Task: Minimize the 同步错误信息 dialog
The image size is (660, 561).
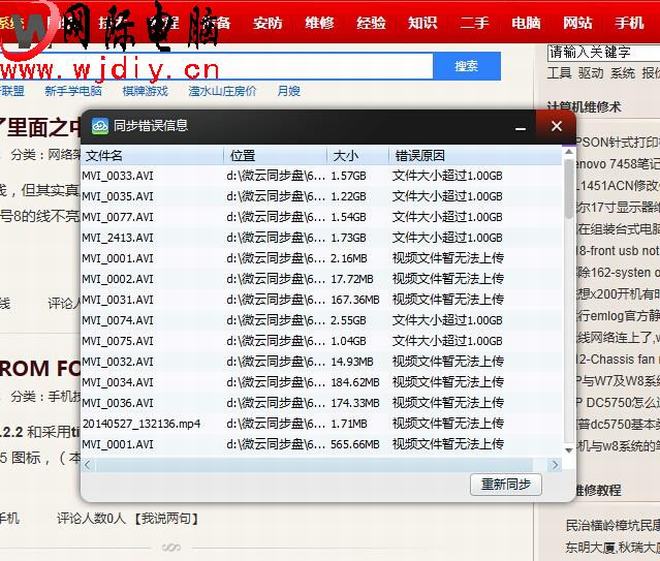Action: pyautogui.click(x=520, y=127)
